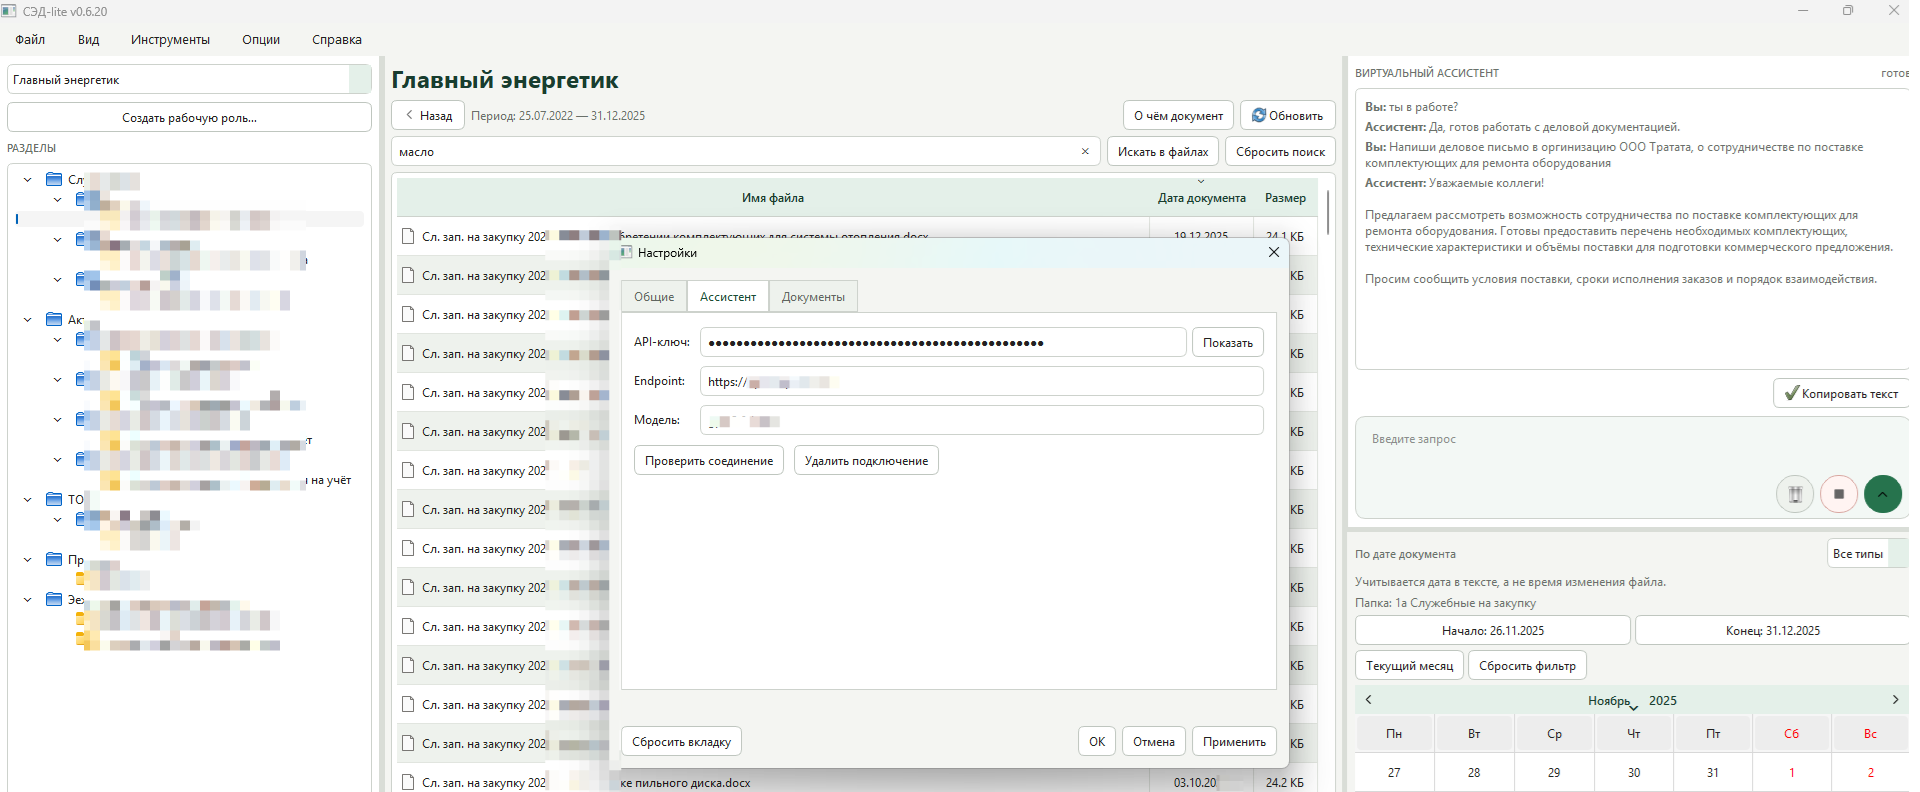The width and height of the screenshot is (1920, 792).
Task: Go to previous month in the calendar
Action: tap(1368, 700)
